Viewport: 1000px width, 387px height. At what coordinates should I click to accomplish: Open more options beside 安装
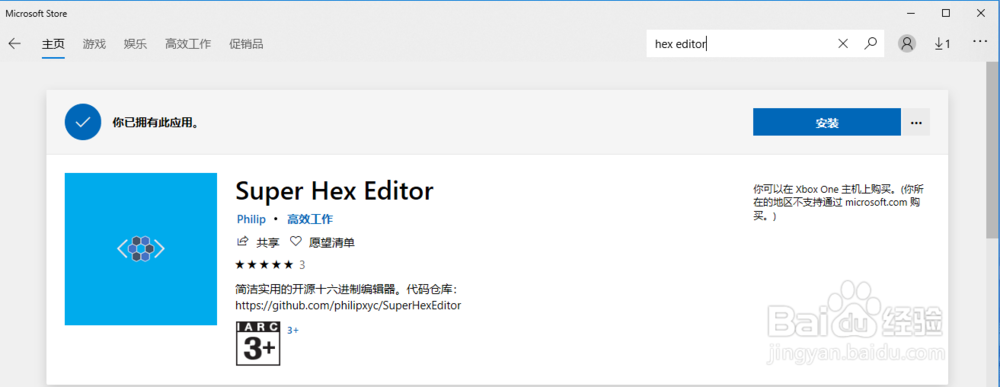coord(916,122)
